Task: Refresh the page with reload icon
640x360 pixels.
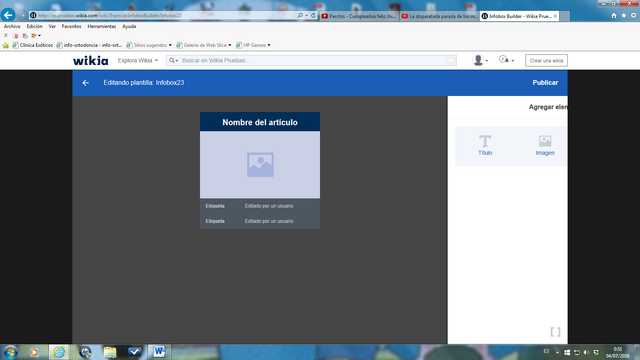Action: 313,16
